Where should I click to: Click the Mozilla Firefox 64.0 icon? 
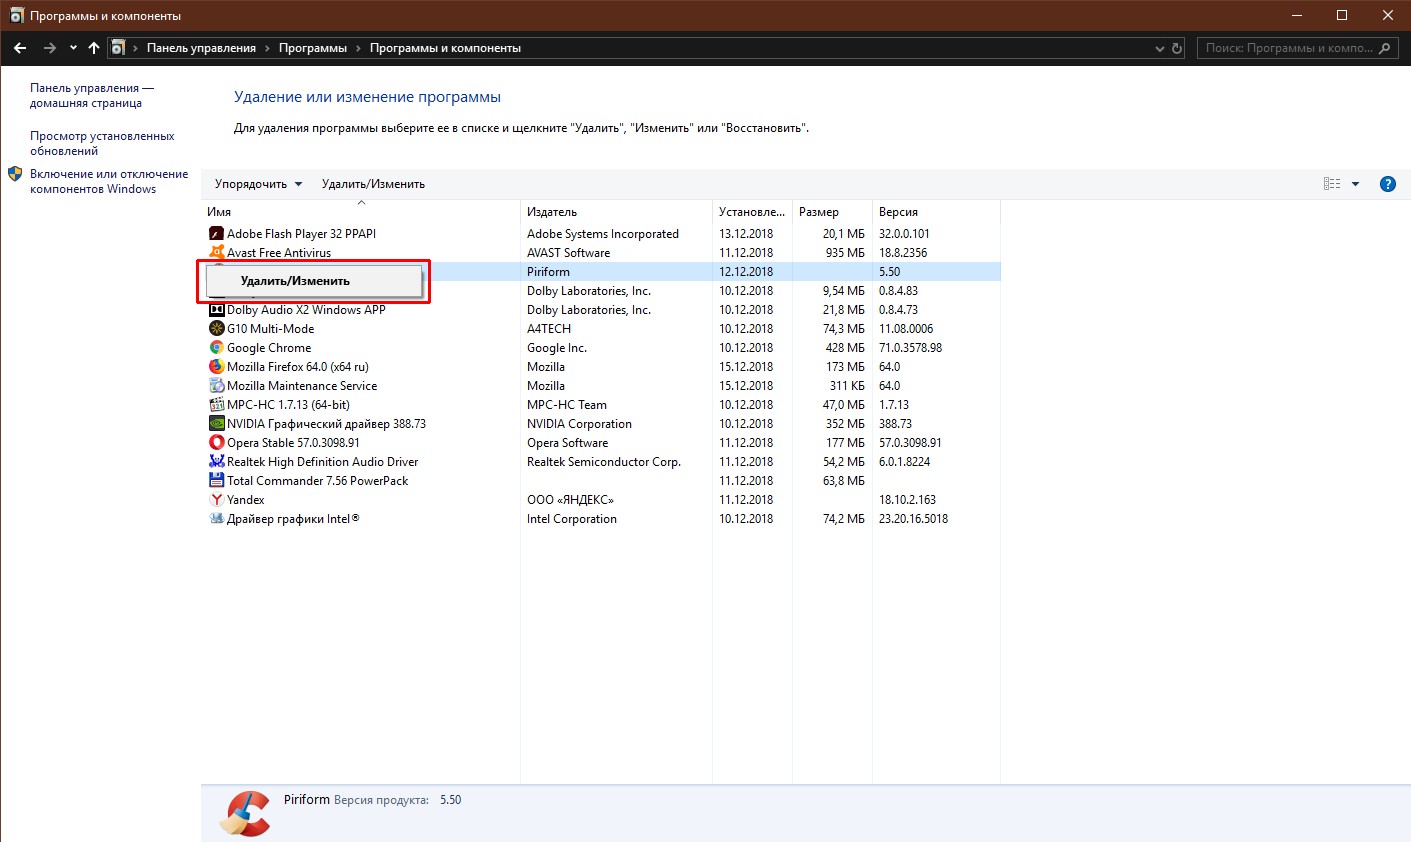[217, 367]
